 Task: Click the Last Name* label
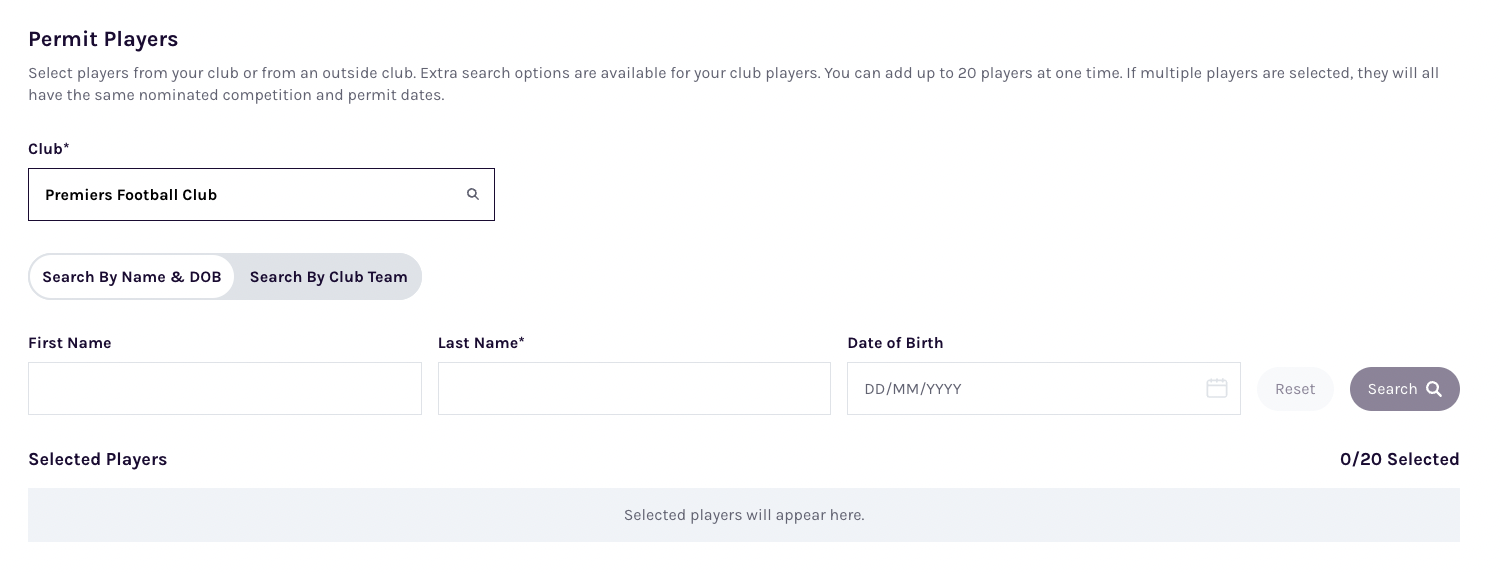tap(481, 343)
